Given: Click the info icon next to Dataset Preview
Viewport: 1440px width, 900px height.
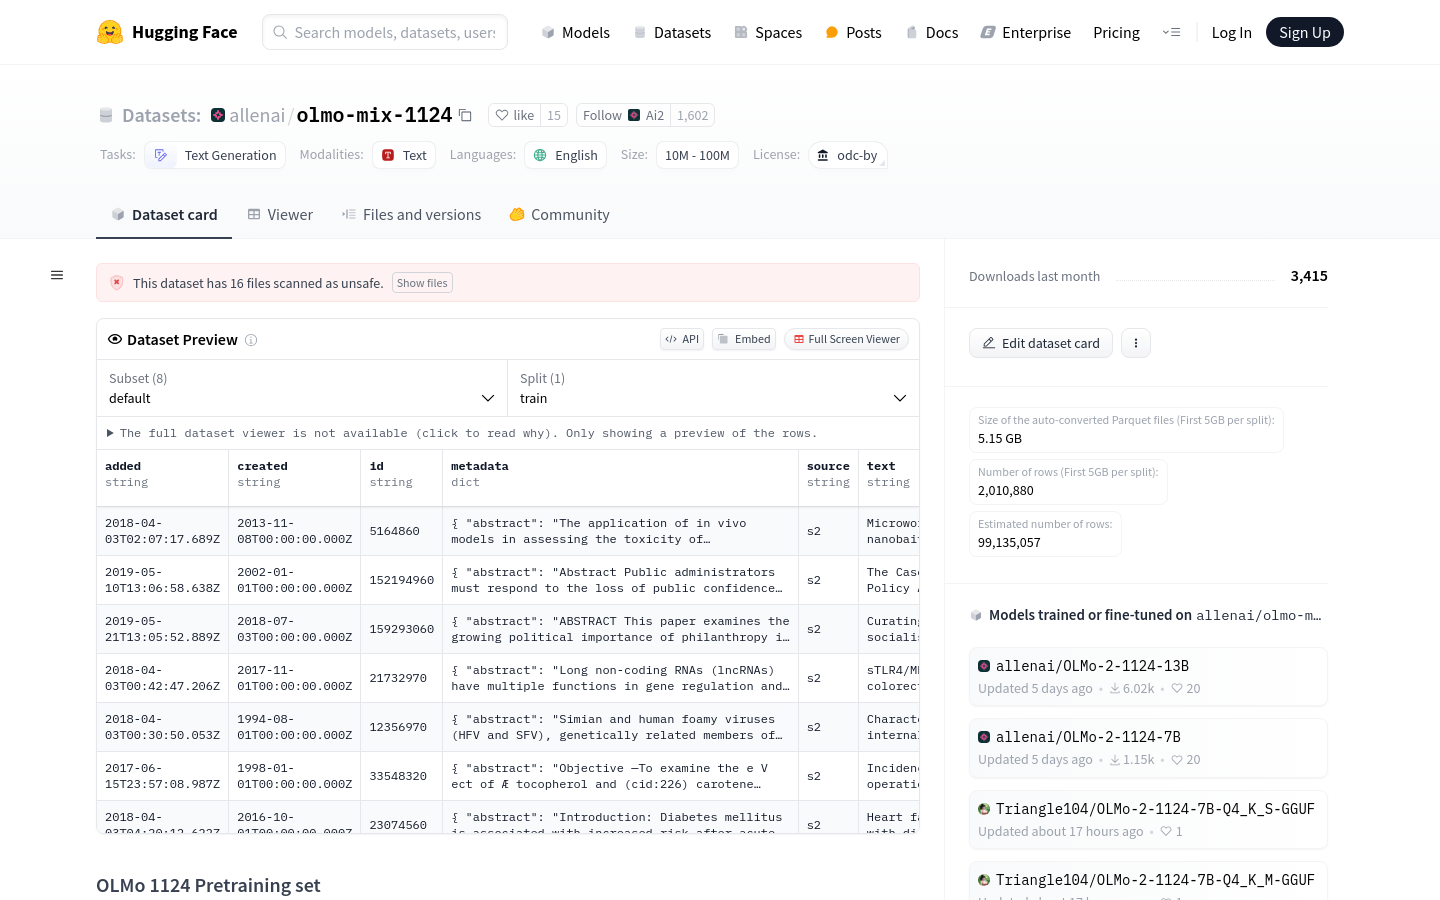Looking at the screenshot, I should pos(251,340).
